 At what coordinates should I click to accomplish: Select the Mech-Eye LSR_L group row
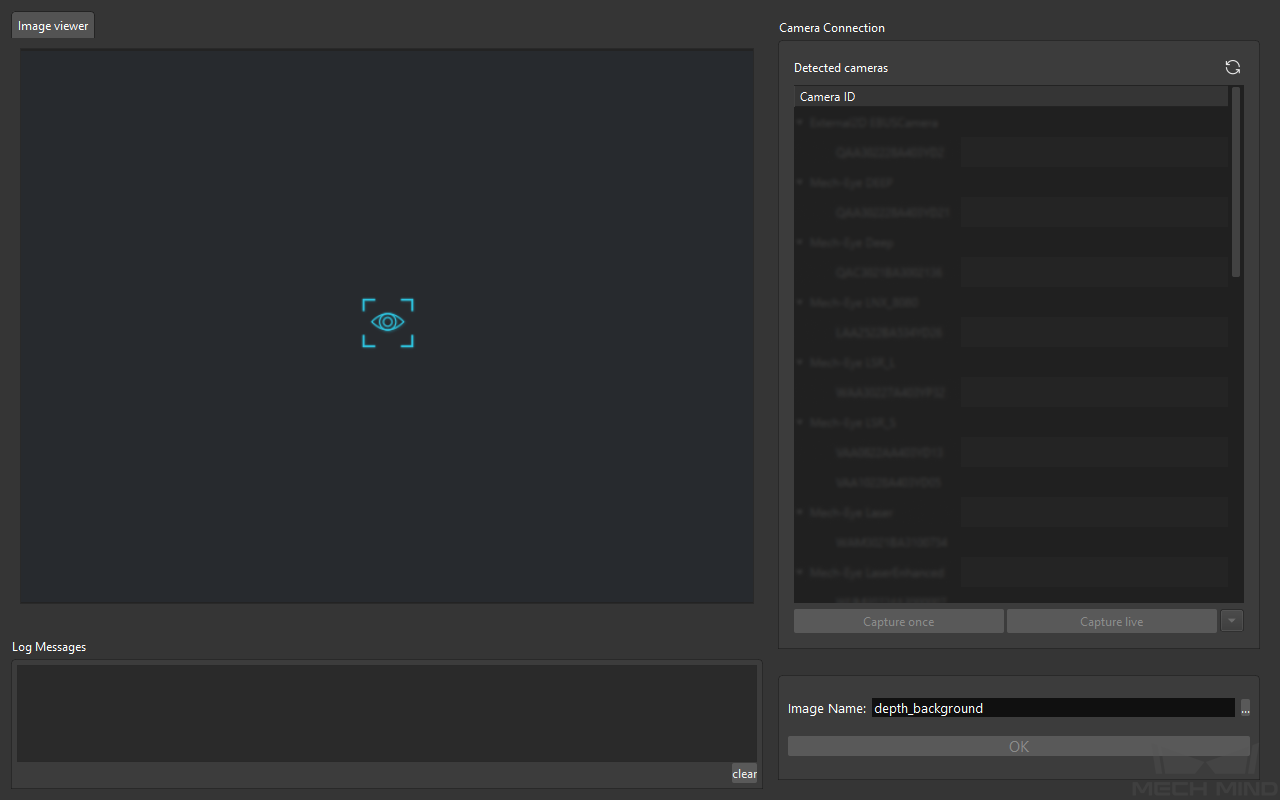[x=1011, y=362]
